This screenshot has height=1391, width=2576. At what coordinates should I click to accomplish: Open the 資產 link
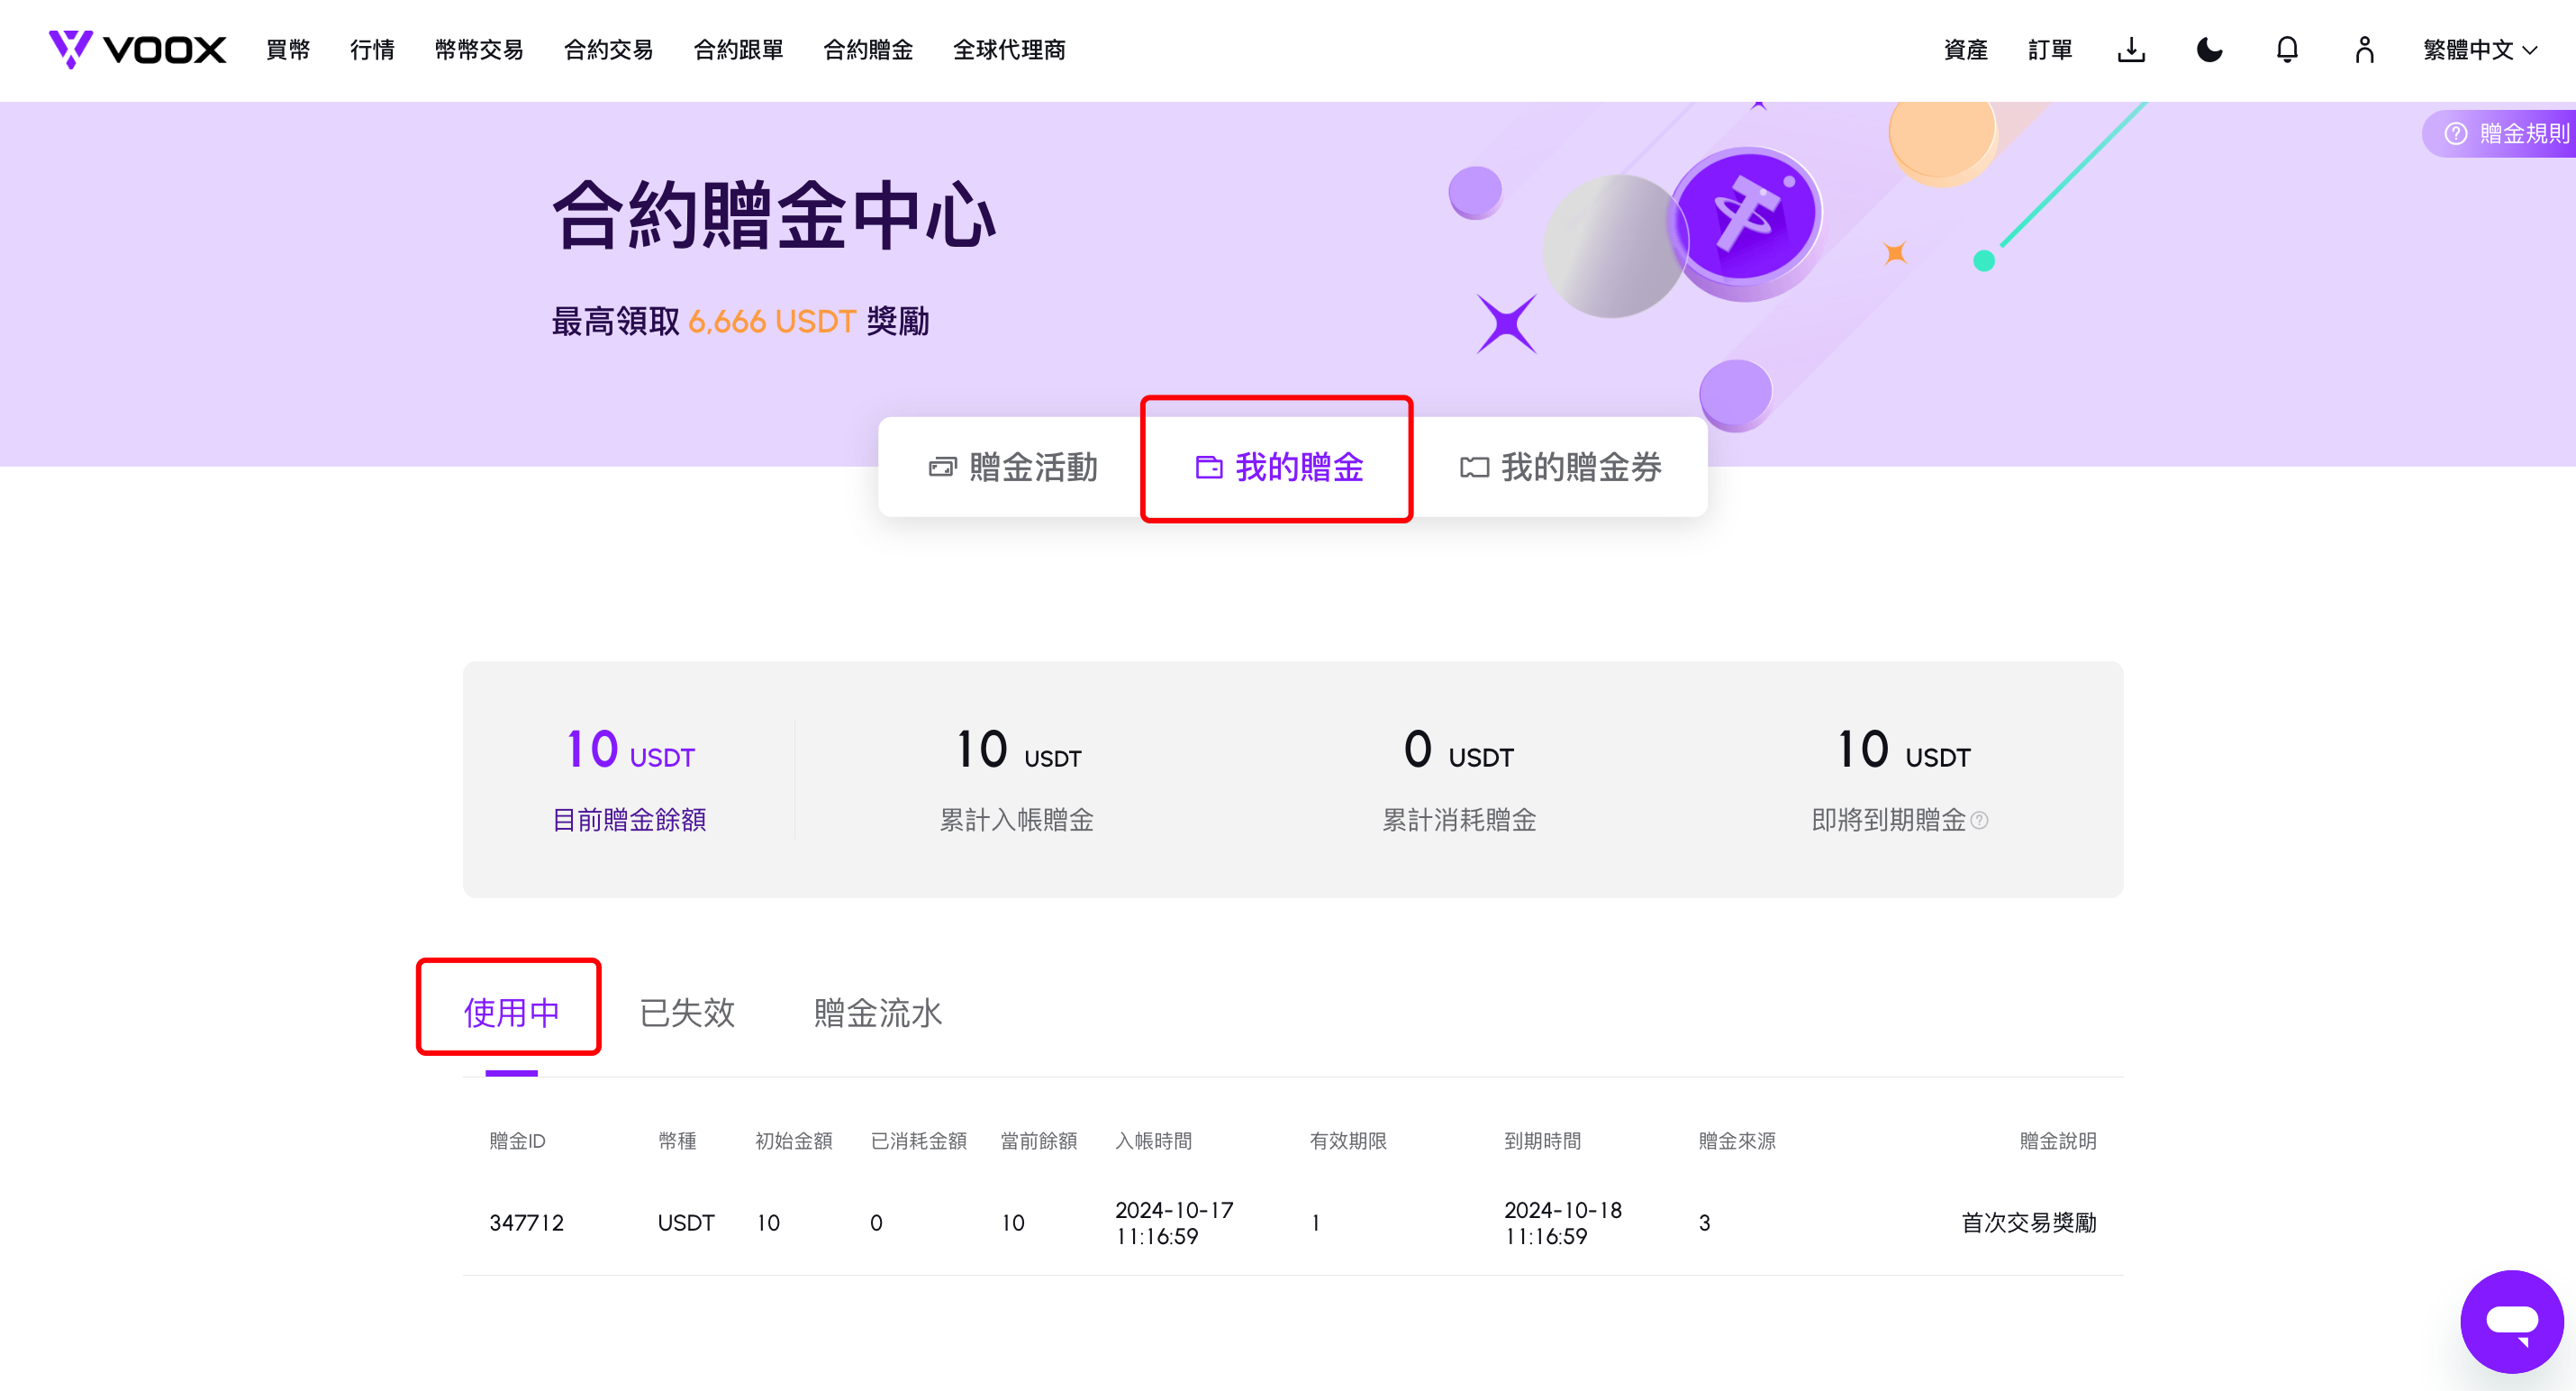(1965, 49)
